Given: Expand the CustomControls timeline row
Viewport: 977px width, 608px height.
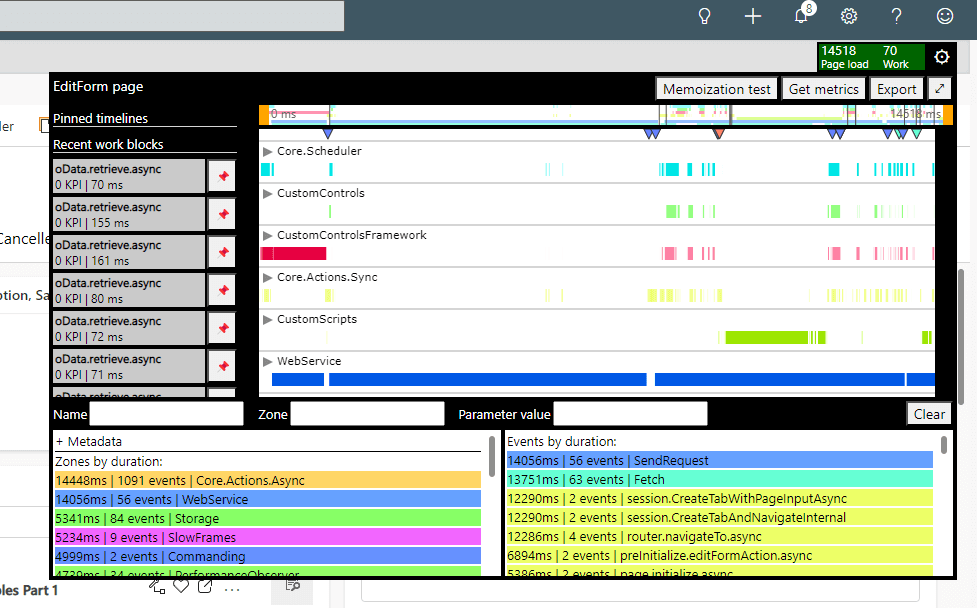Looking at the screenshot, I should pyautogui.click(x=267, y=194).
